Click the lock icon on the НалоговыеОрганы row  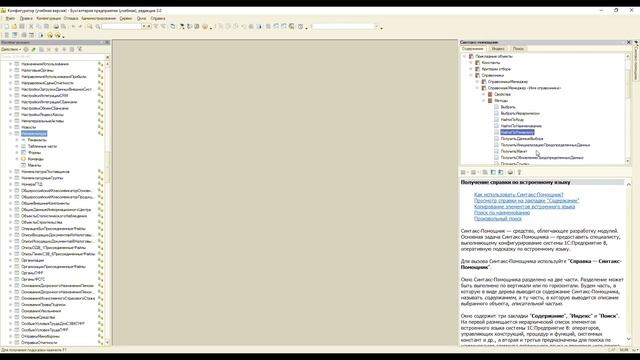(100, 70)
